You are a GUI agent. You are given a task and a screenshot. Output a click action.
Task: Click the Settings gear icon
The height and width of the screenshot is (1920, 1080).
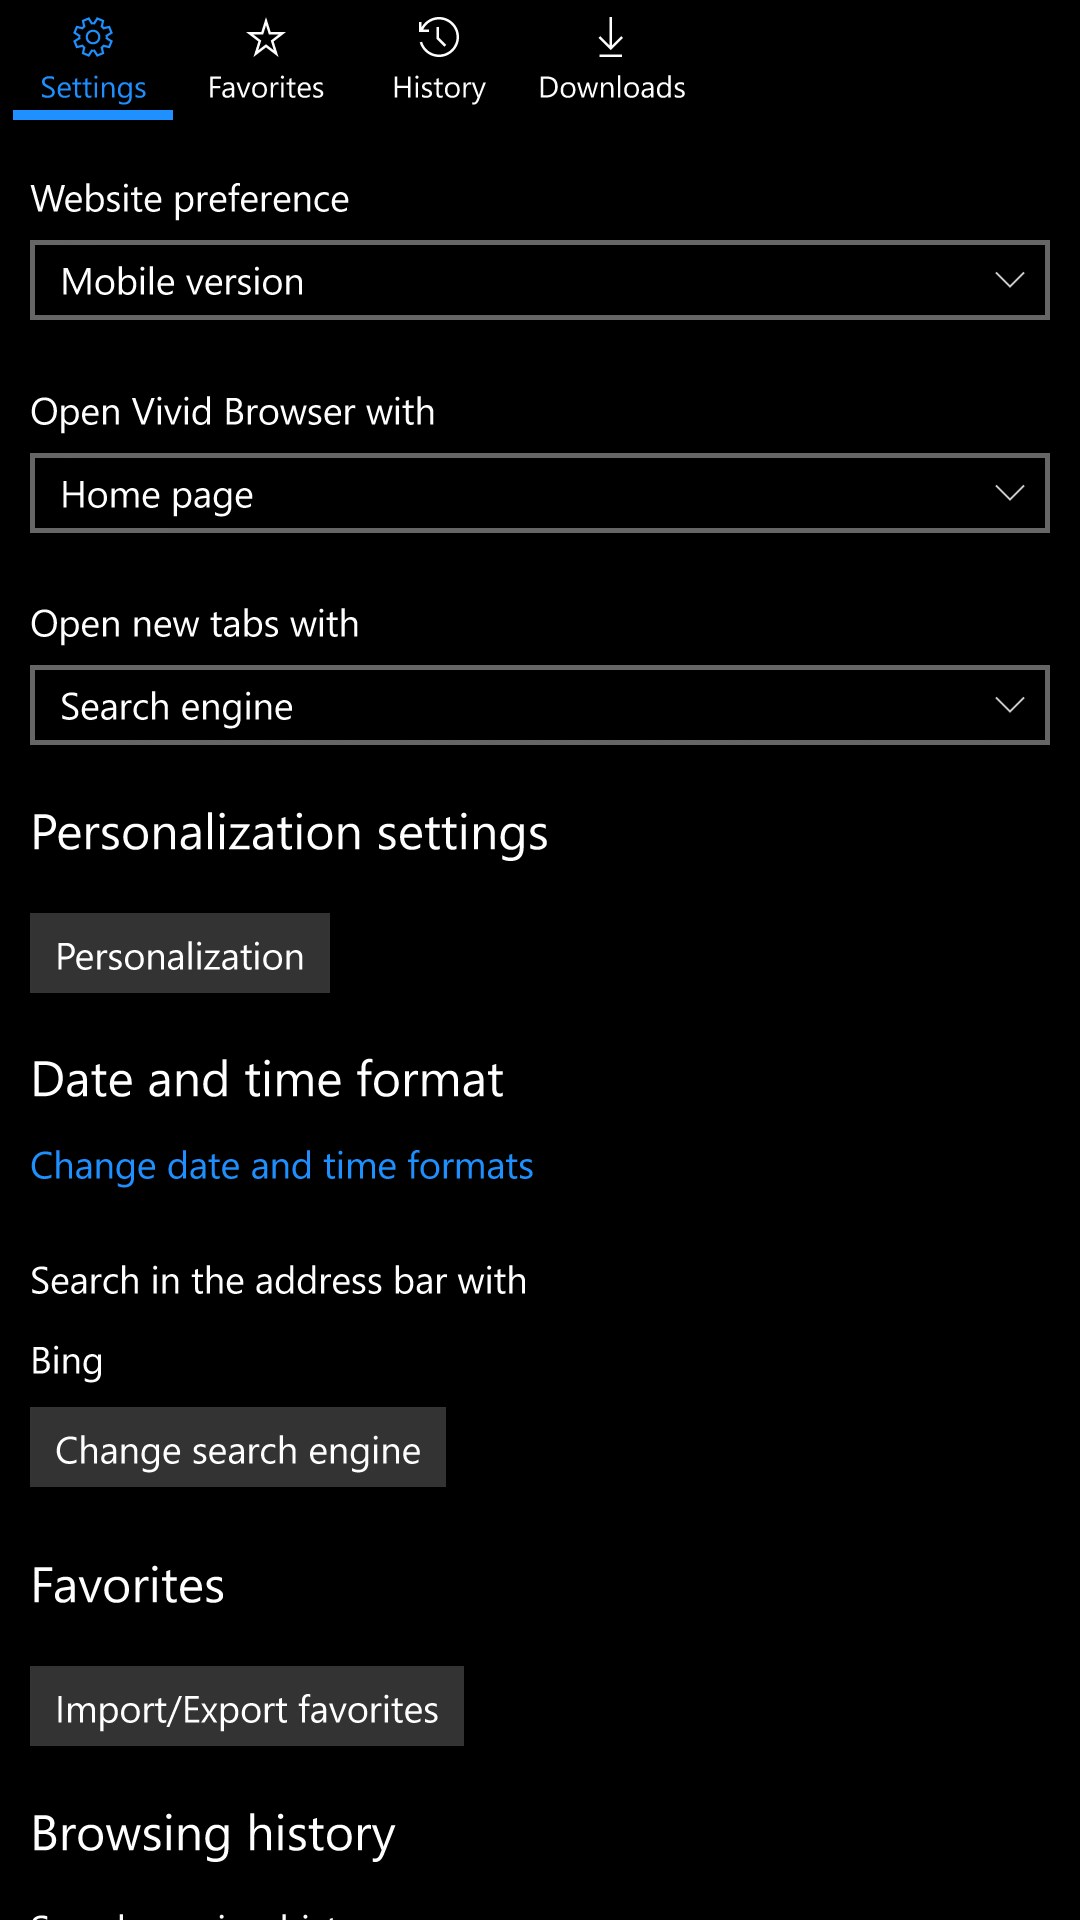tap(93, 38)
